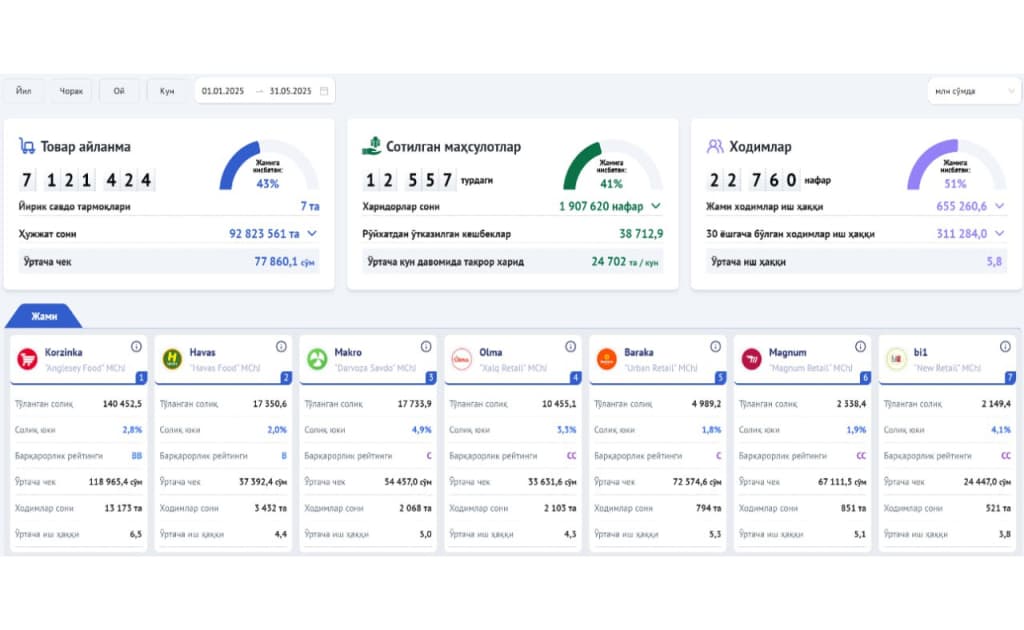Click the Korzinka logo

click(27, 359)
